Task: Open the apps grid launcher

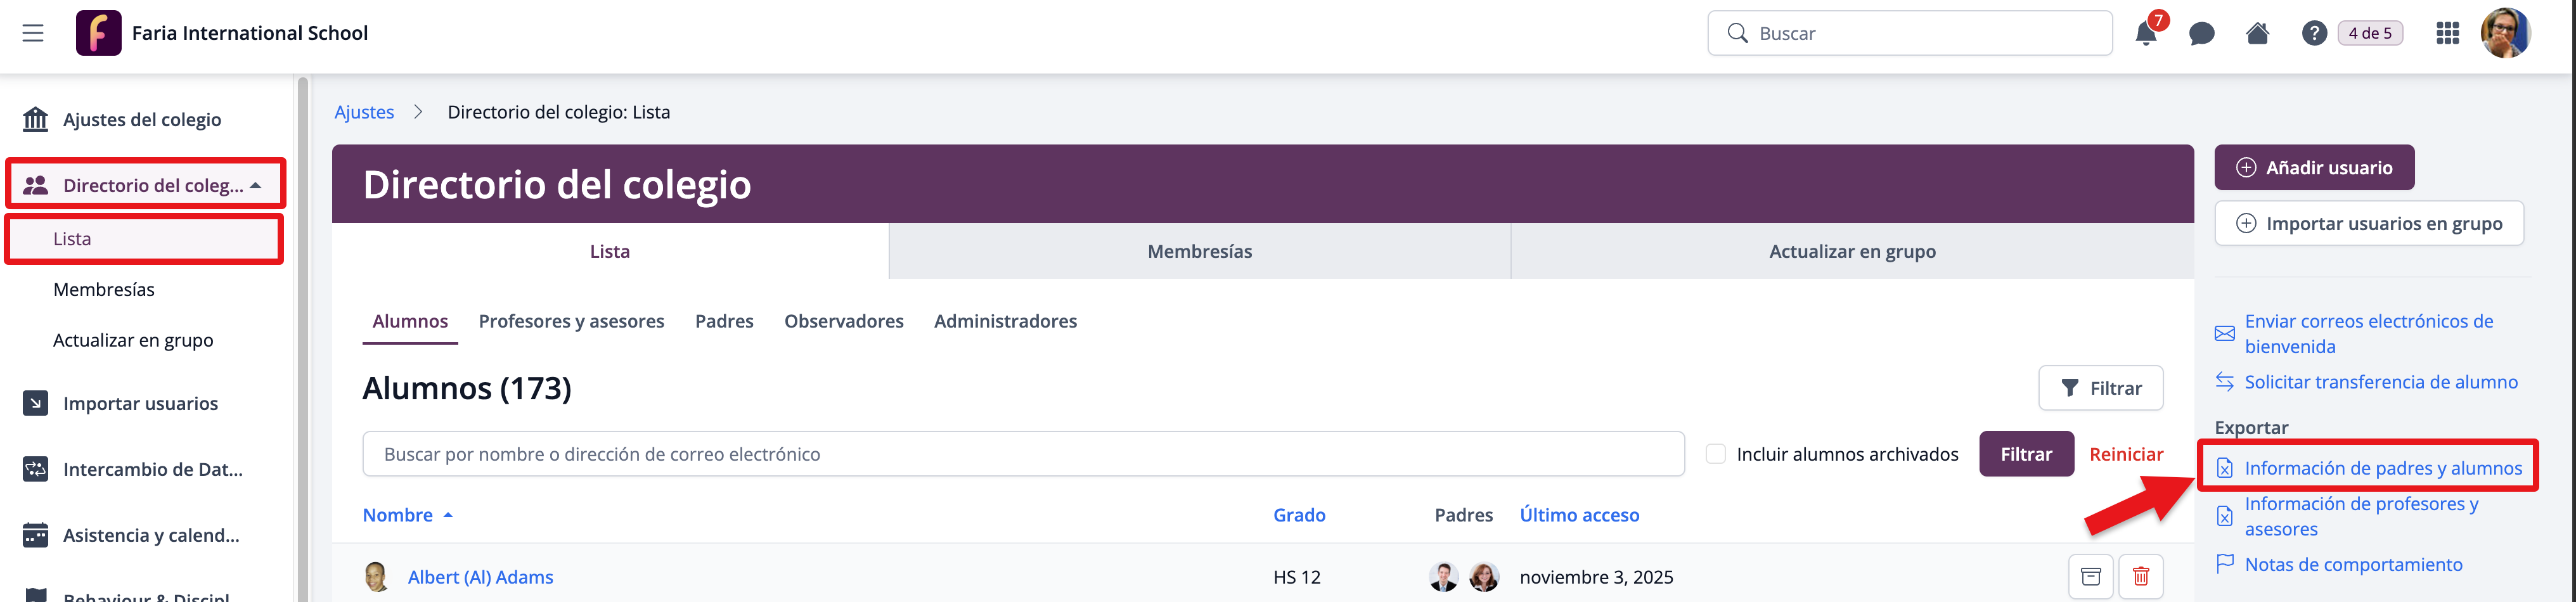Action: 2447,34
